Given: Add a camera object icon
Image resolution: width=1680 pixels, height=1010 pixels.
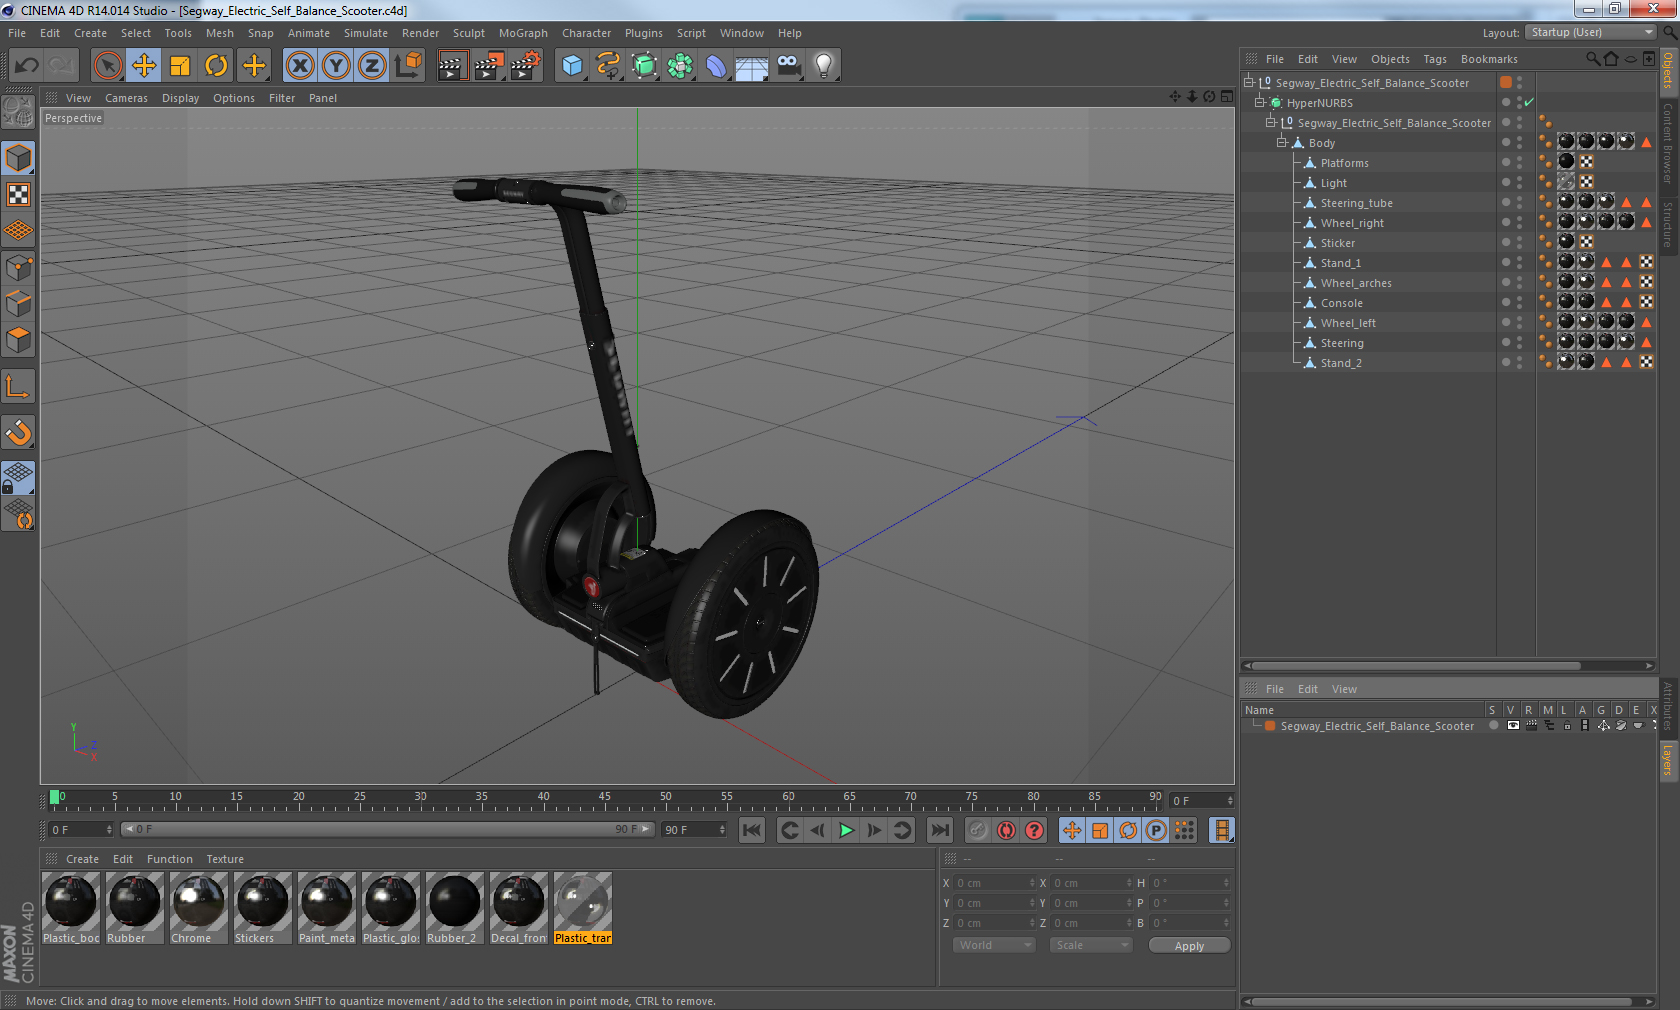Looking at the screenshot, I should 788,66.
